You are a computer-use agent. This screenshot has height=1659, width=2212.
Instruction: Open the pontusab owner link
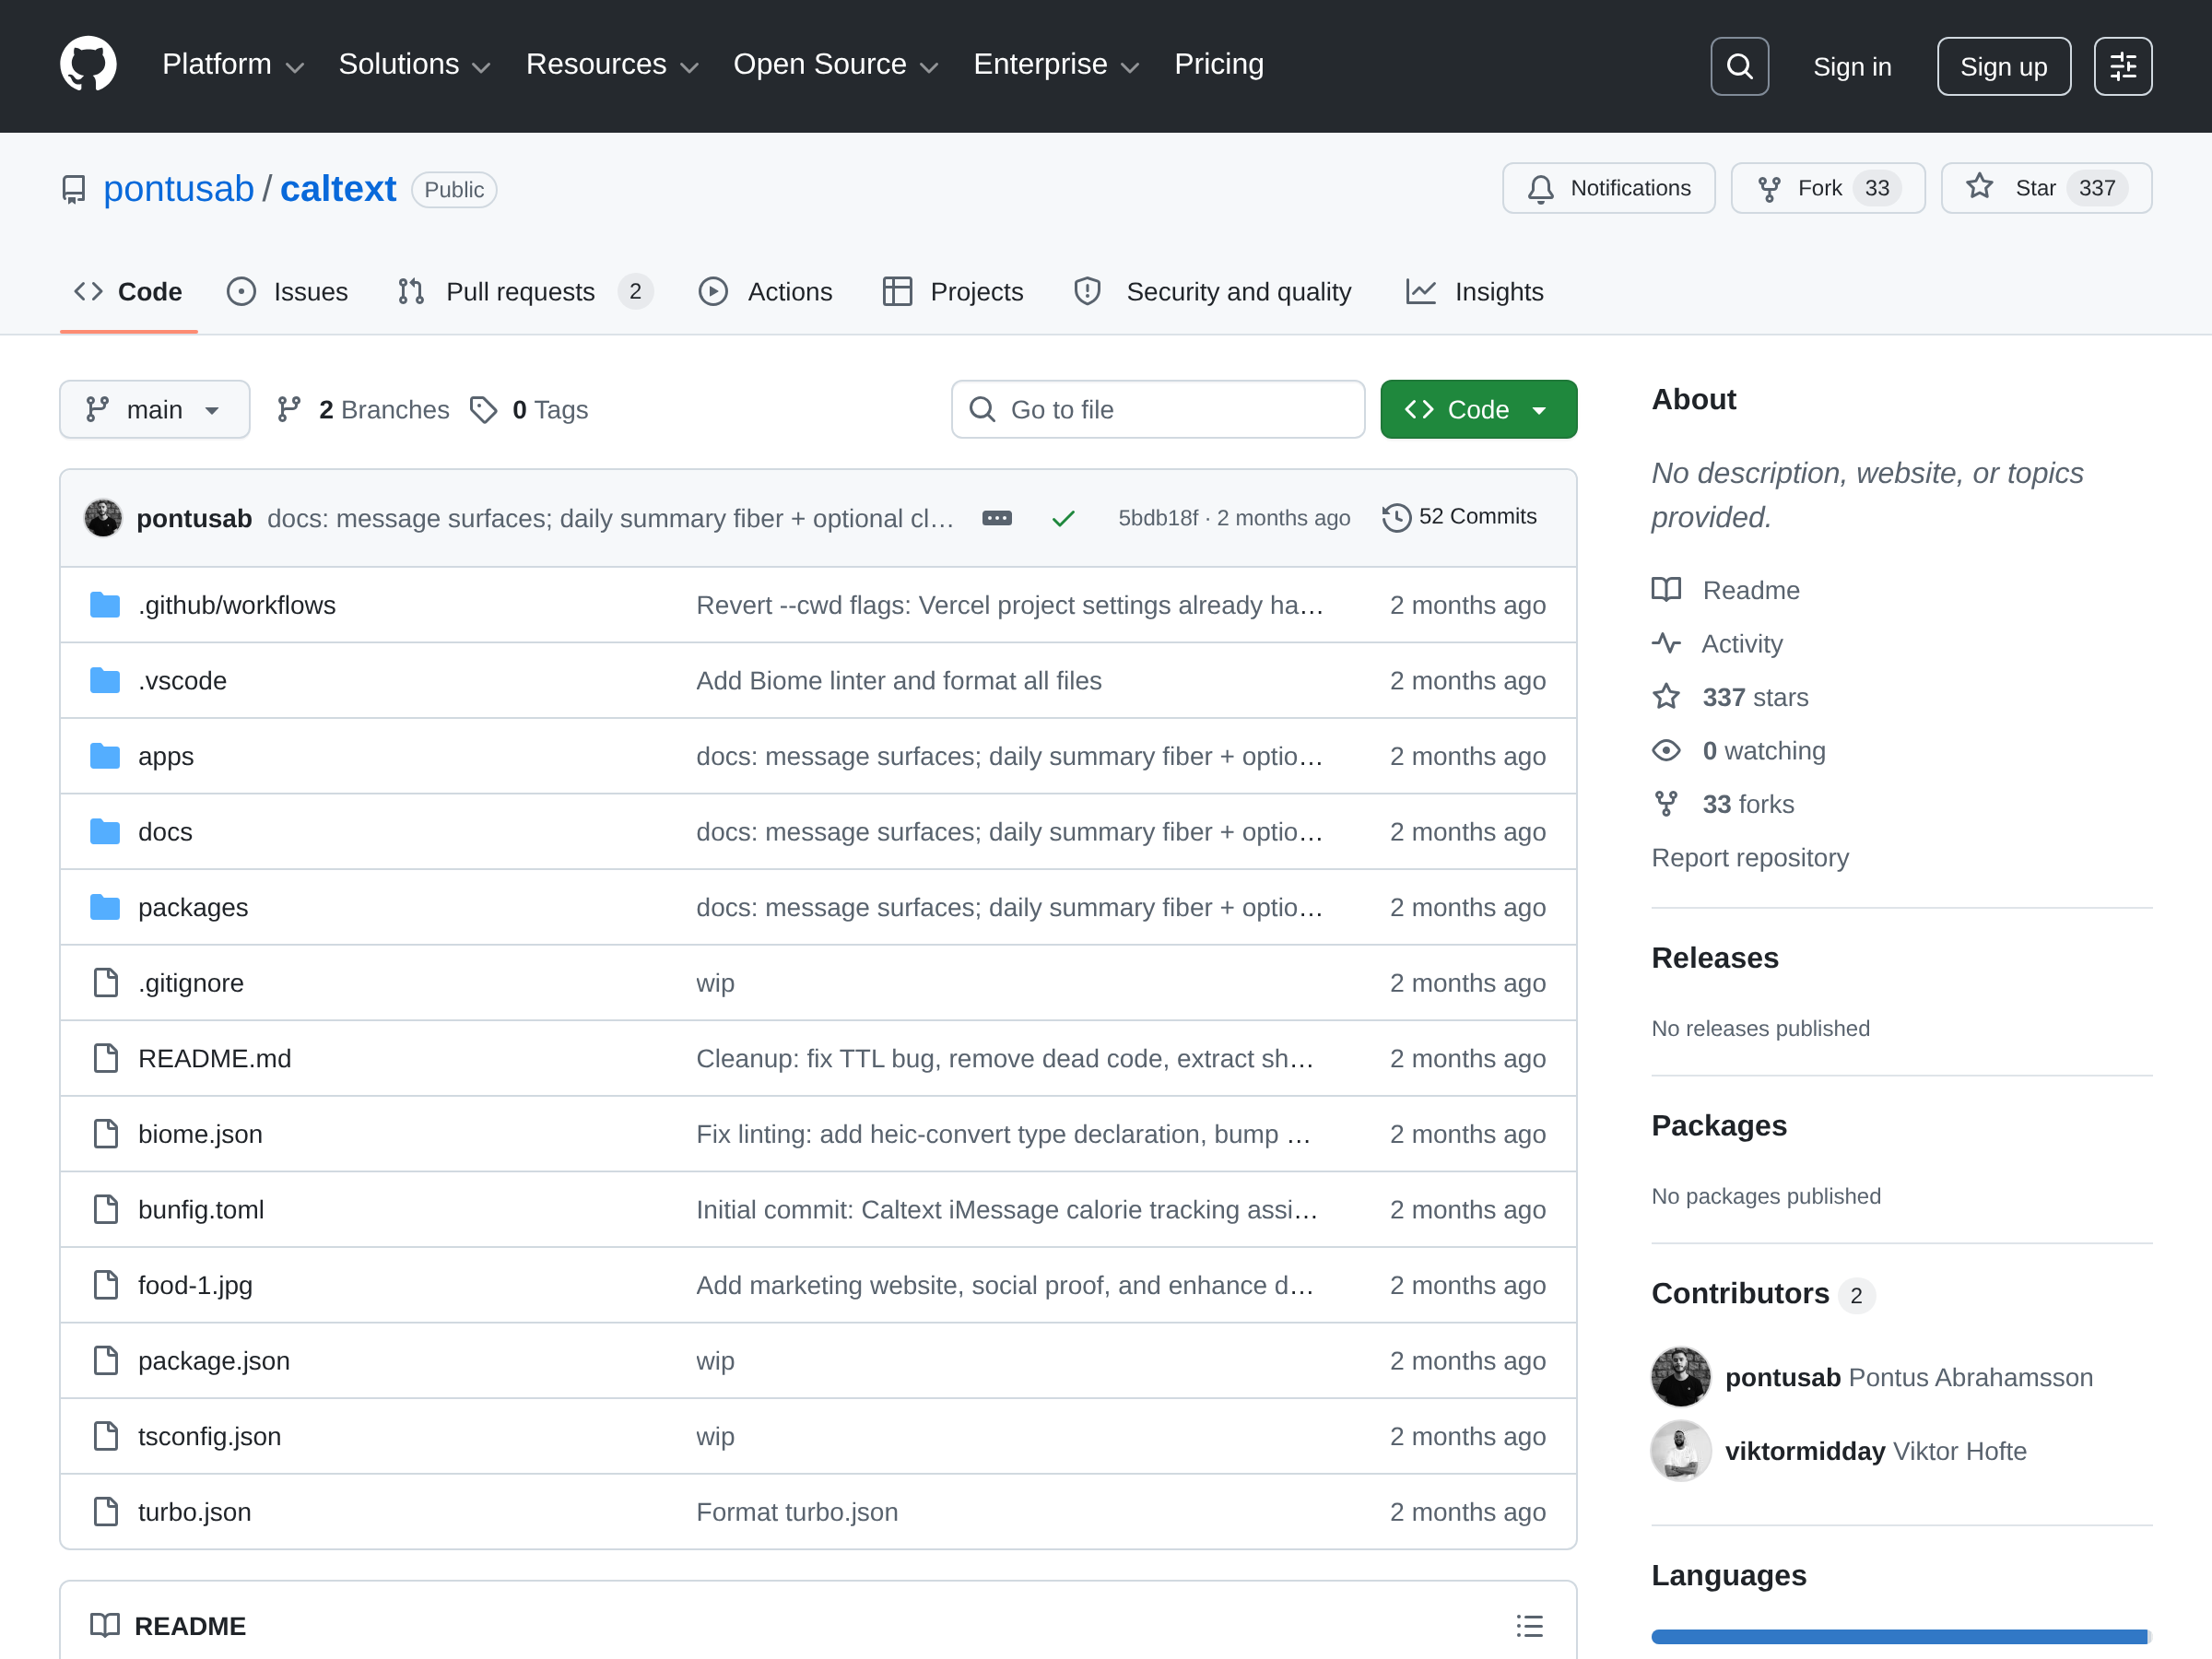tap(179, 189)
